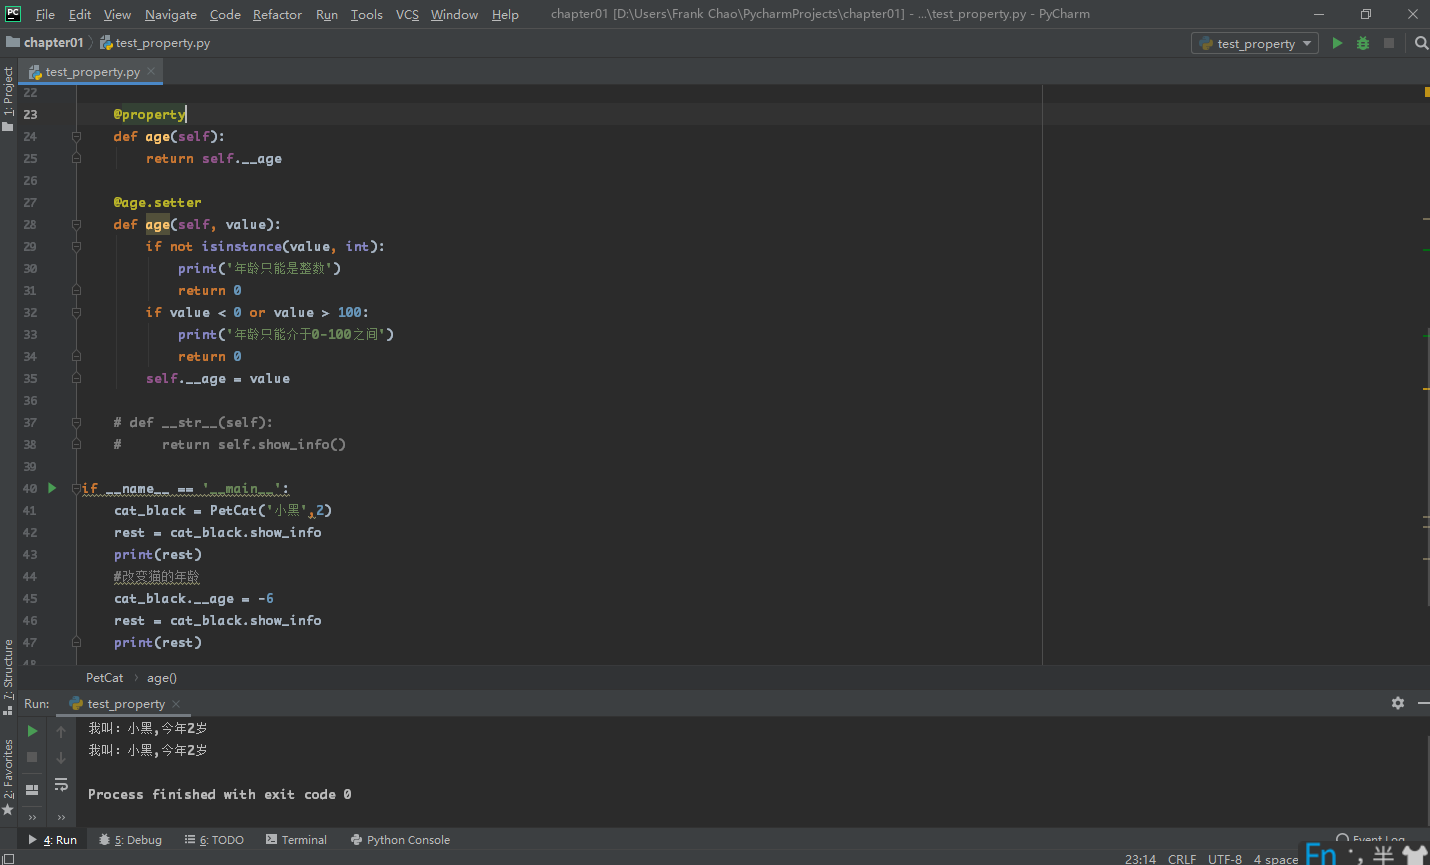Switch to the test_property.py editor tab
Viewport: 1430px width, 865px height.
click(91, 71)
